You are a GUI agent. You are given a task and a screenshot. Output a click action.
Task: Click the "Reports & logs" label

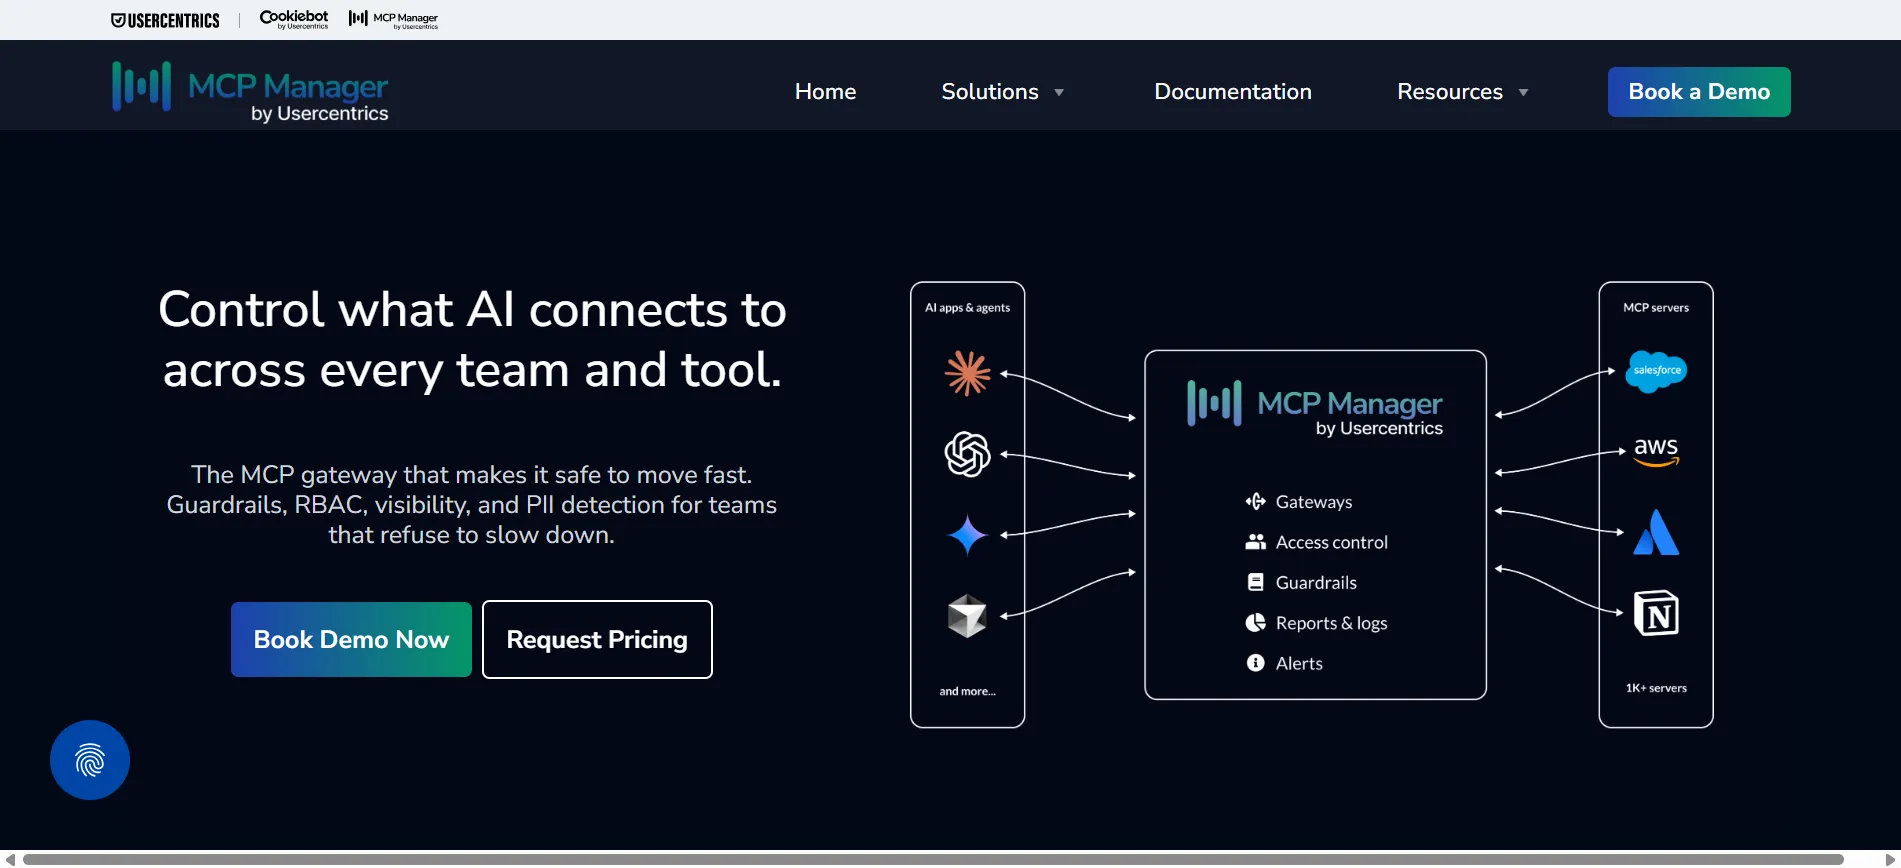[x=1331, y=623]
